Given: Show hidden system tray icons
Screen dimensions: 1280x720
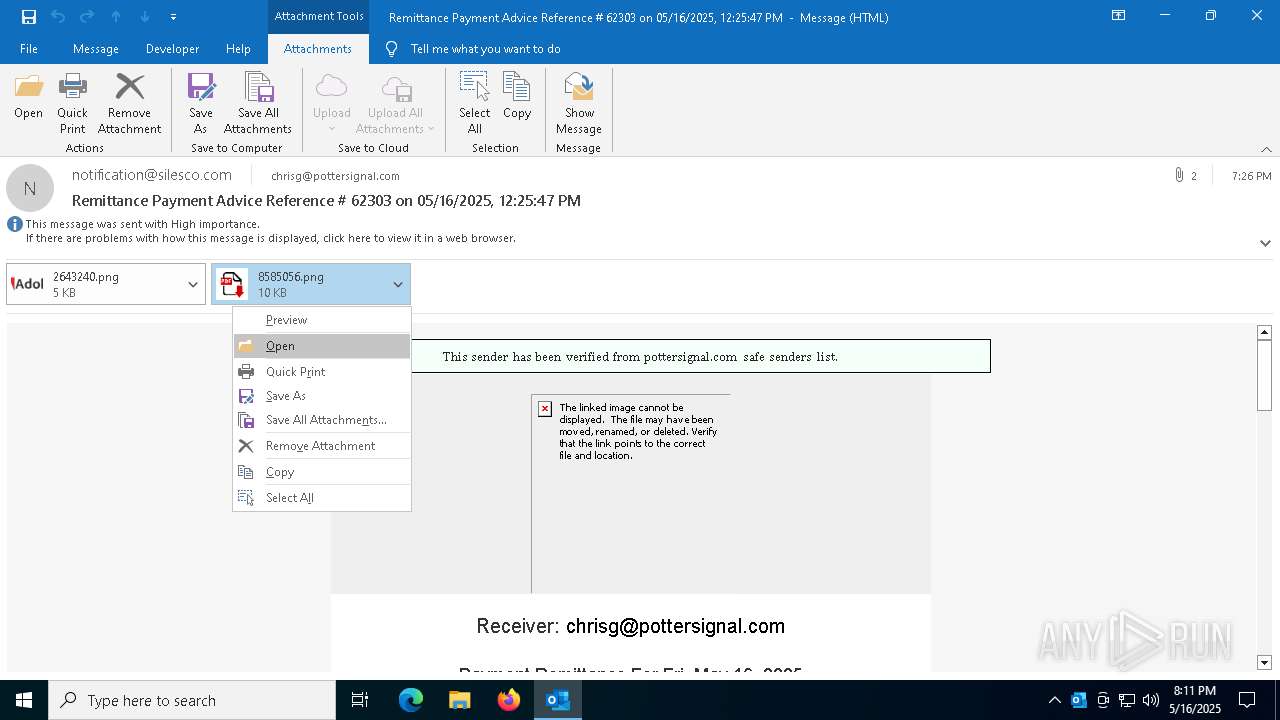Looking at the screenshot, I should [1054, 700].
